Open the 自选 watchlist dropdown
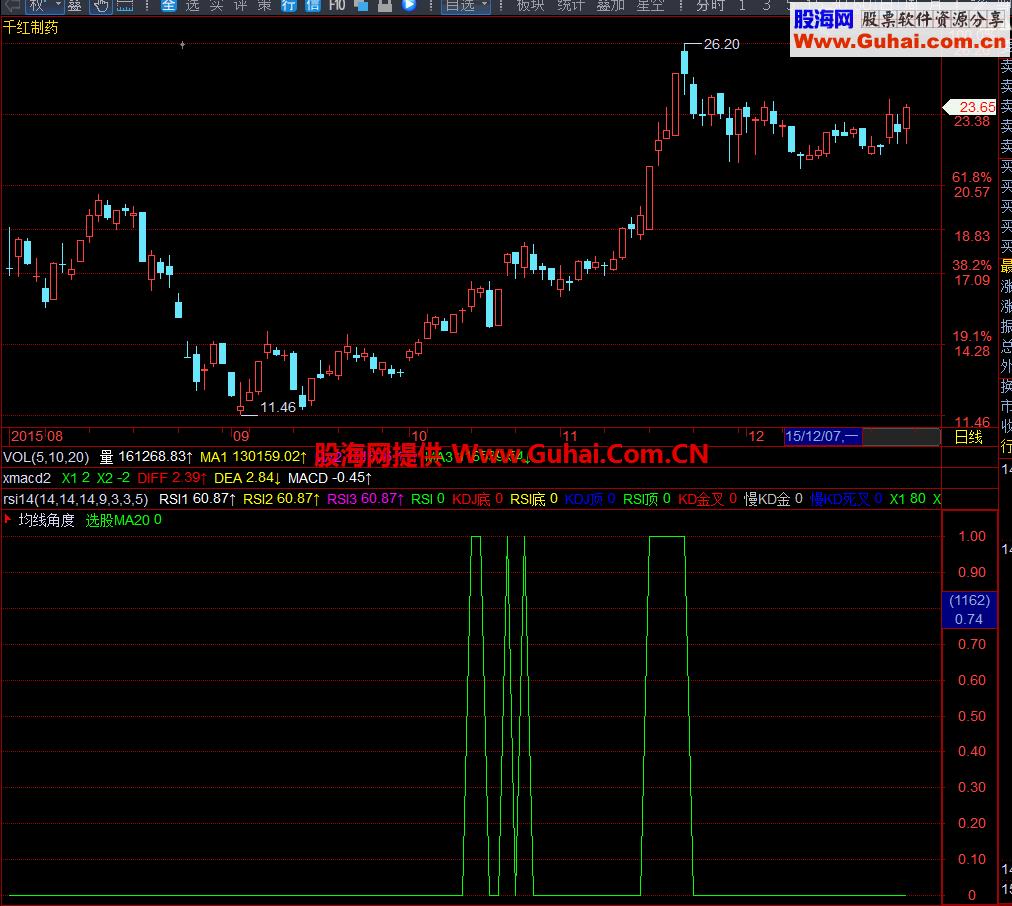This screenshot has width=1012, height=906. (x=466, y=6)
